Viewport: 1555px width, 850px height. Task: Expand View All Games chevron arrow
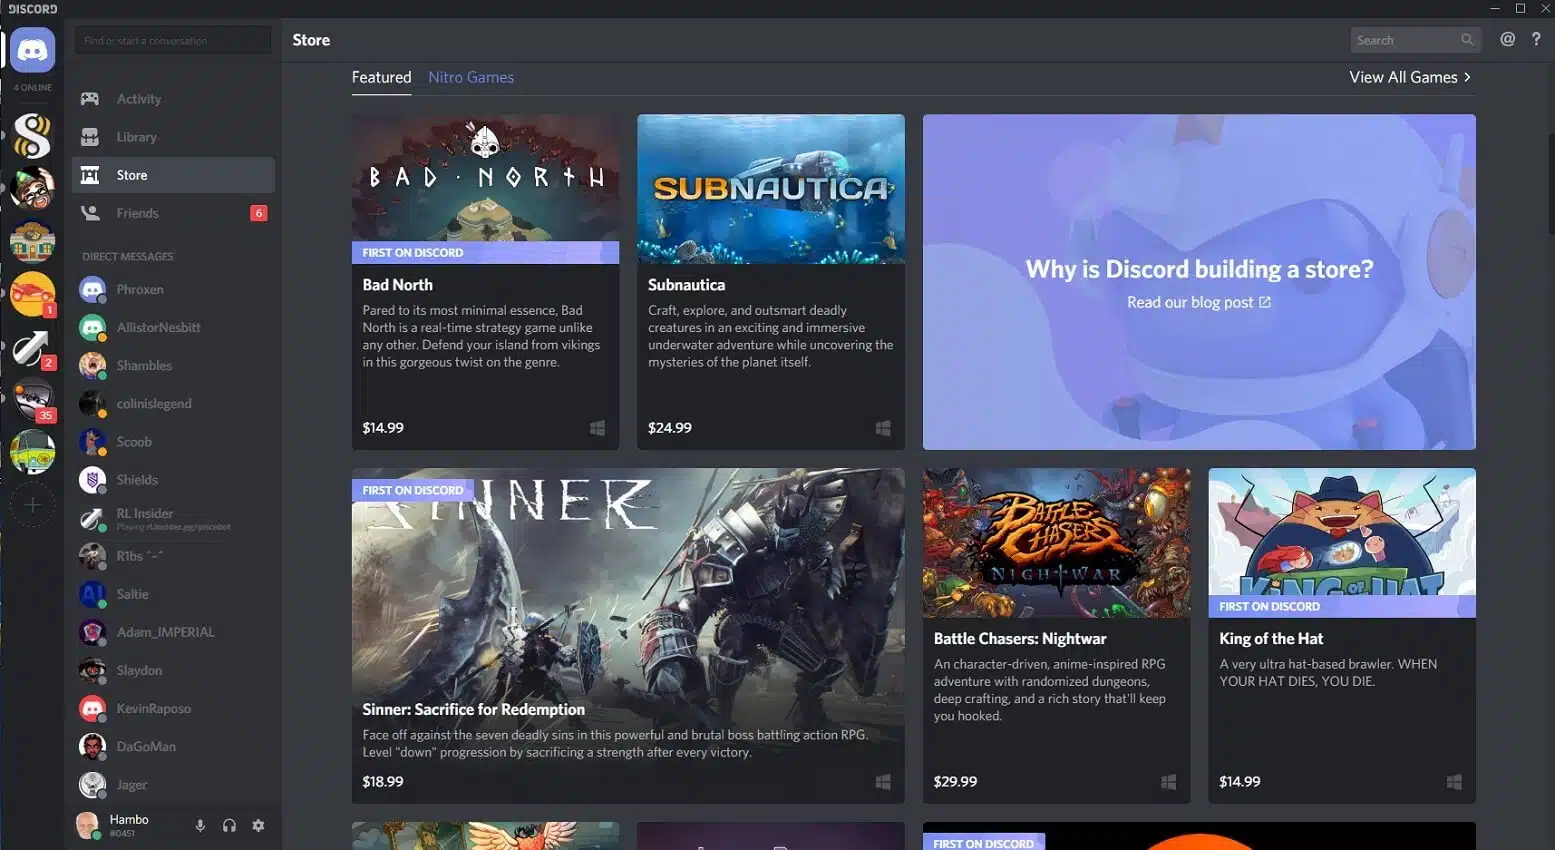click(x=1467, y=78)
